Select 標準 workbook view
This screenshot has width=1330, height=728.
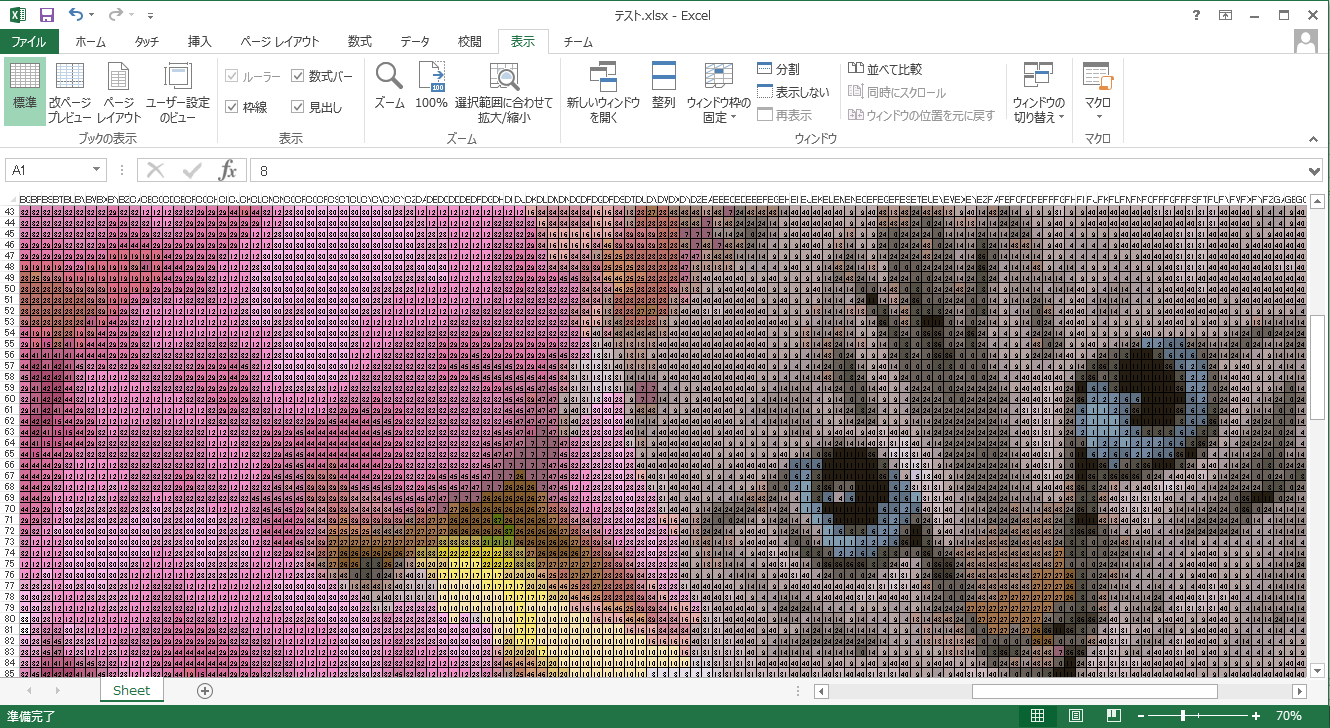pyautogui.click(x=24, y=91)
